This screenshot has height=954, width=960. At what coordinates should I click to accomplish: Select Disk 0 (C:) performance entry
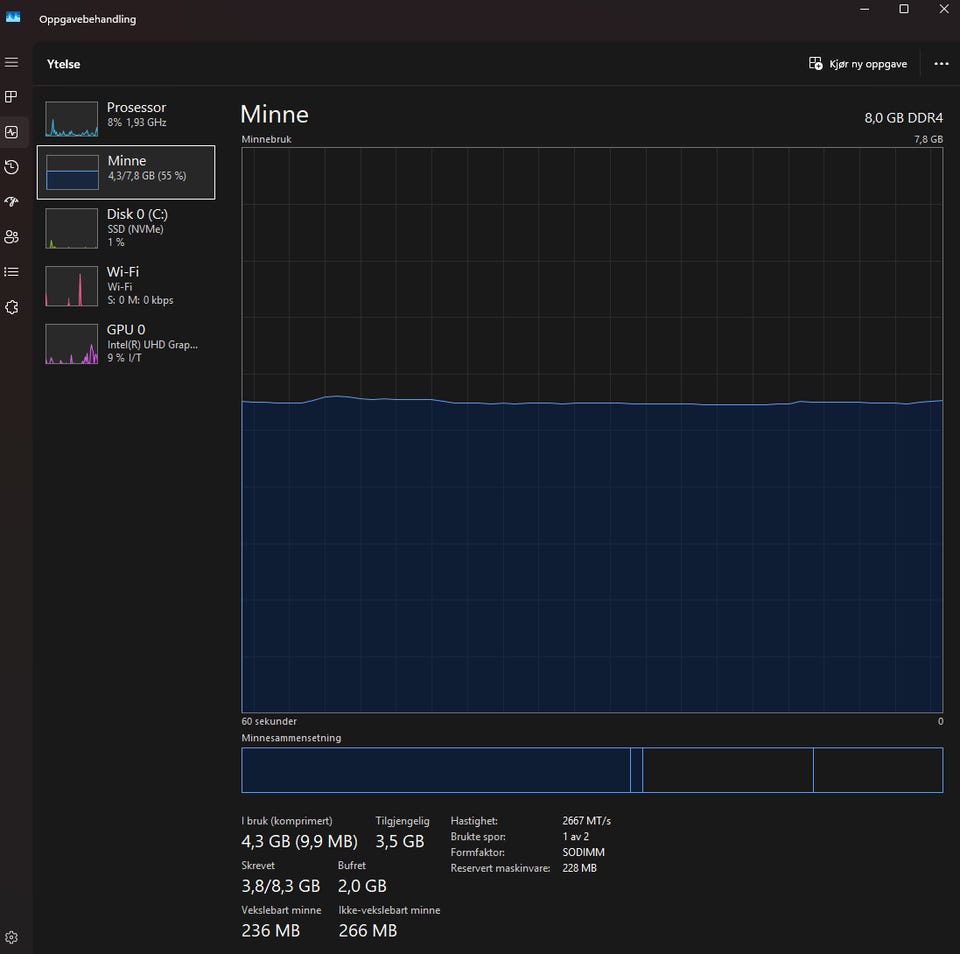pyautogui.click(x=126, y=228)
